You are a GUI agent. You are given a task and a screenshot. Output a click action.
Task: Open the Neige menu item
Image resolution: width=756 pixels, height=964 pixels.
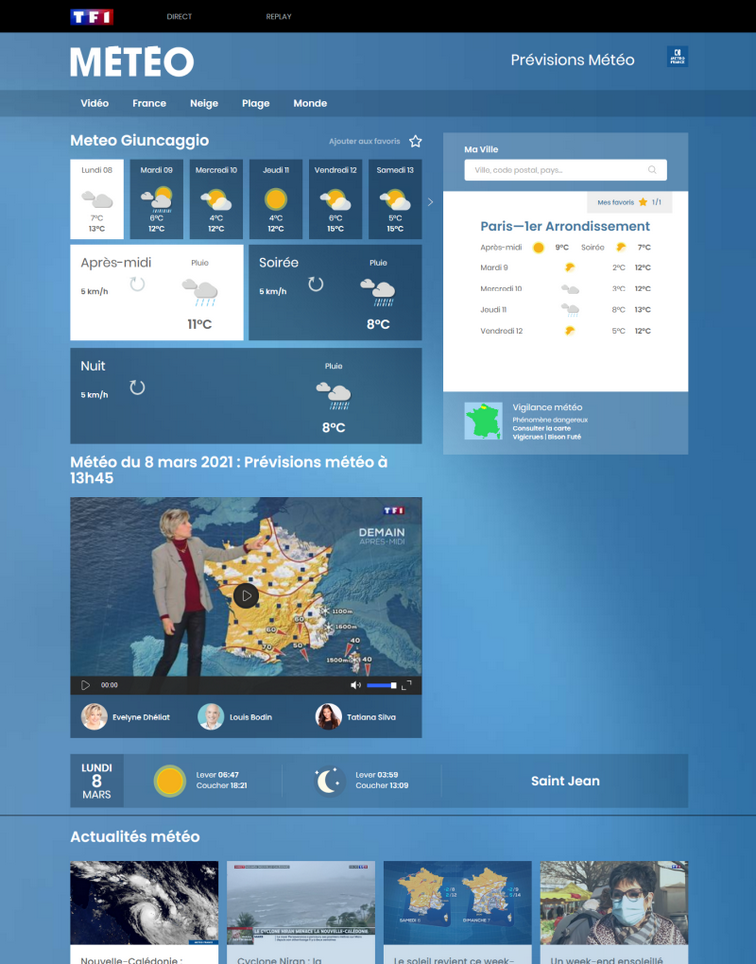(x=204, y=103)
